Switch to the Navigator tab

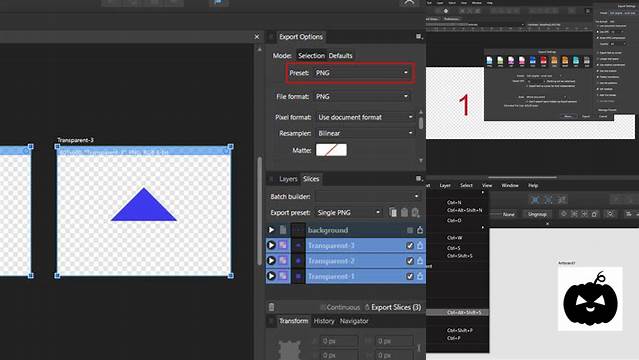(354, 321)
